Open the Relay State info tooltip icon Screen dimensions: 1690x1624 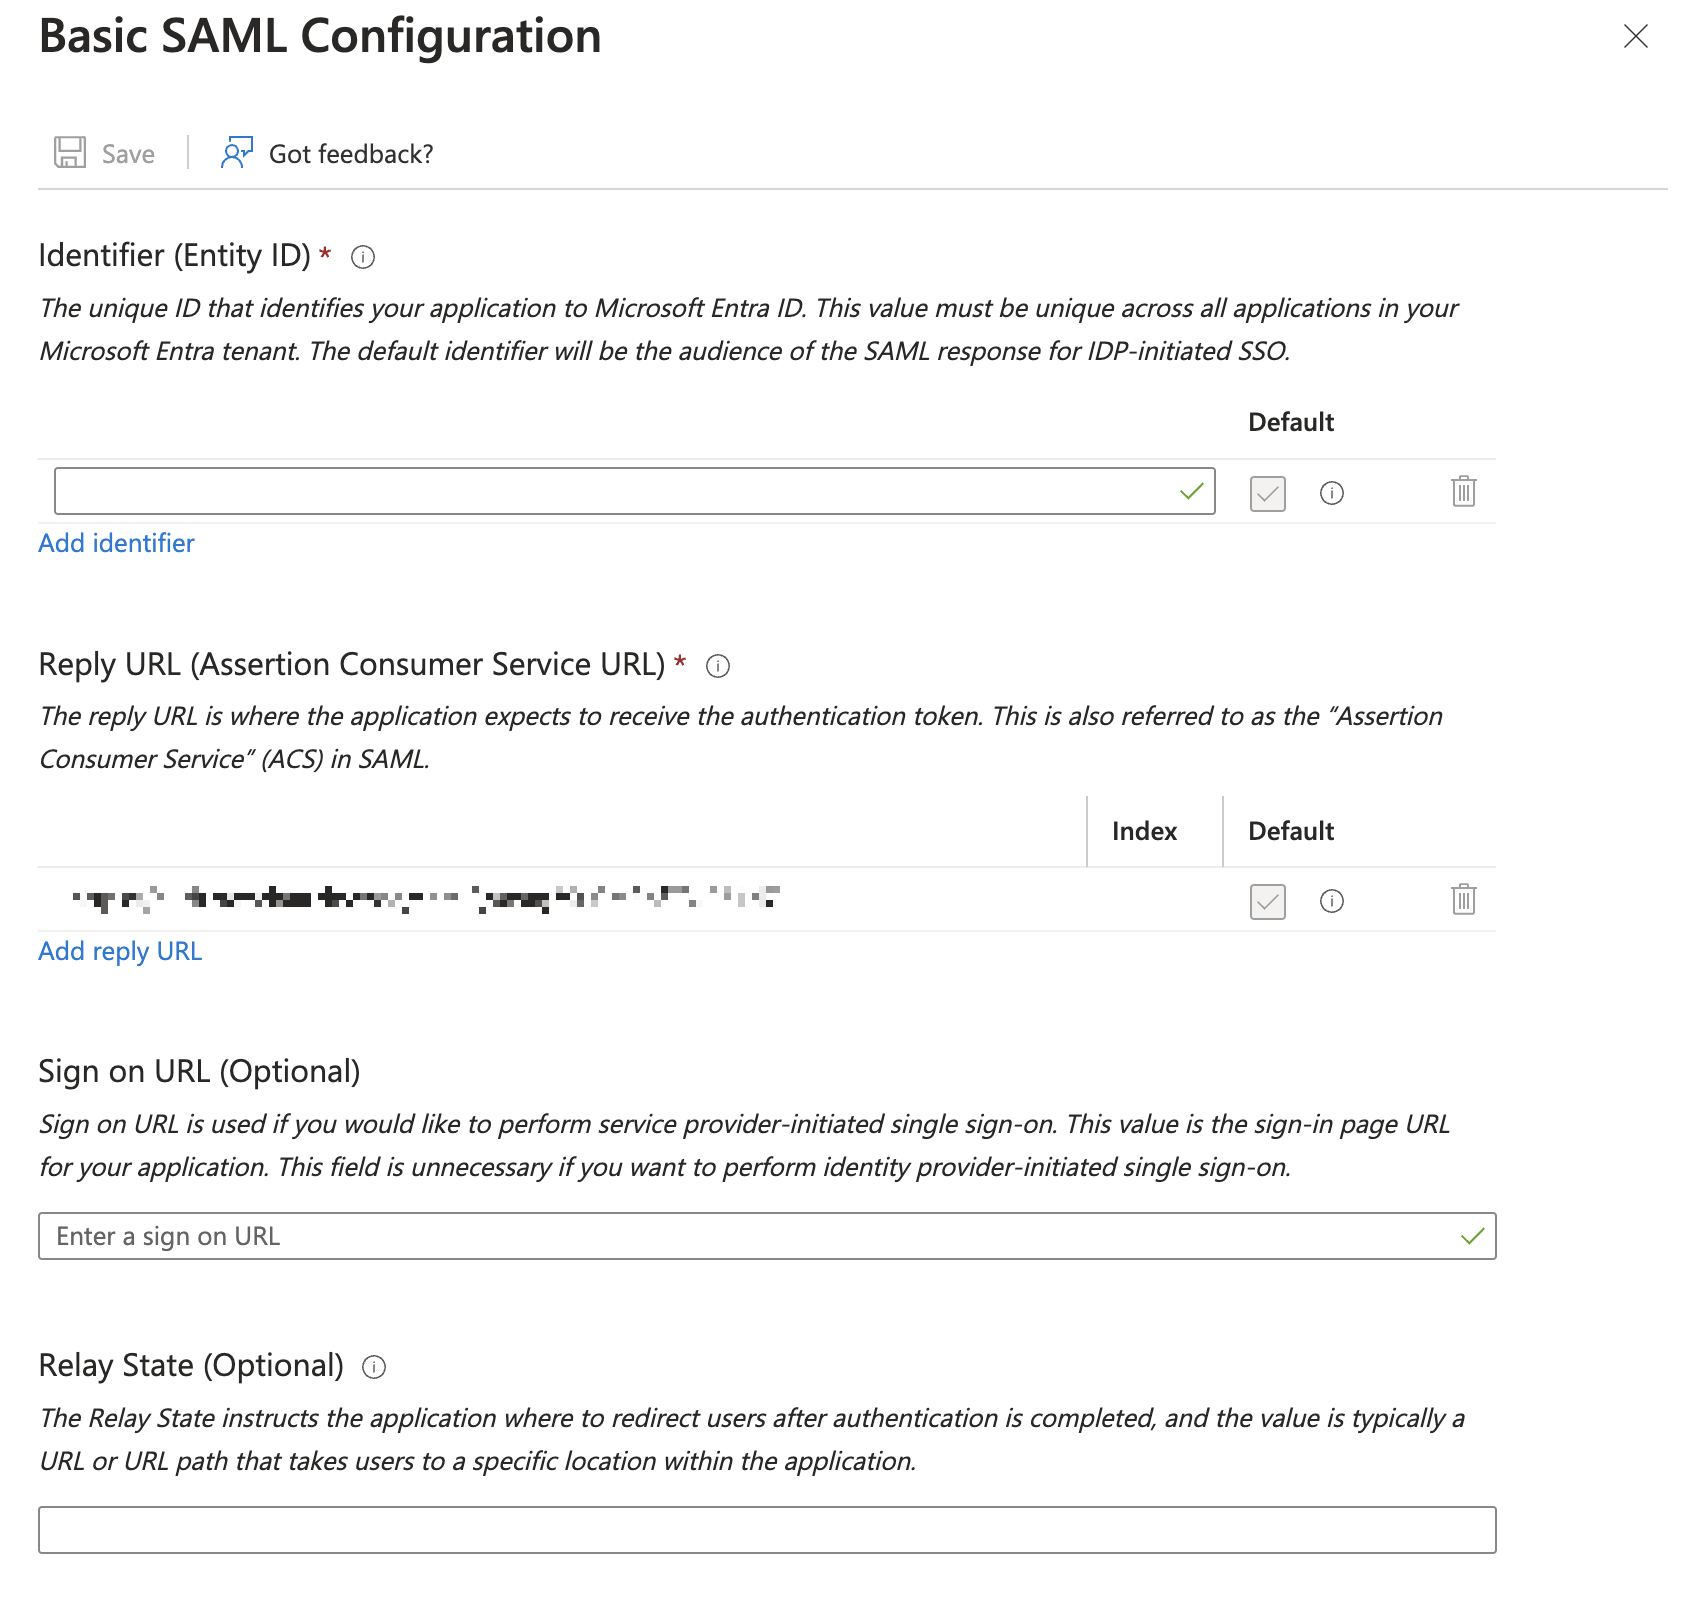pyautogui.click(x=373, y=1367)
